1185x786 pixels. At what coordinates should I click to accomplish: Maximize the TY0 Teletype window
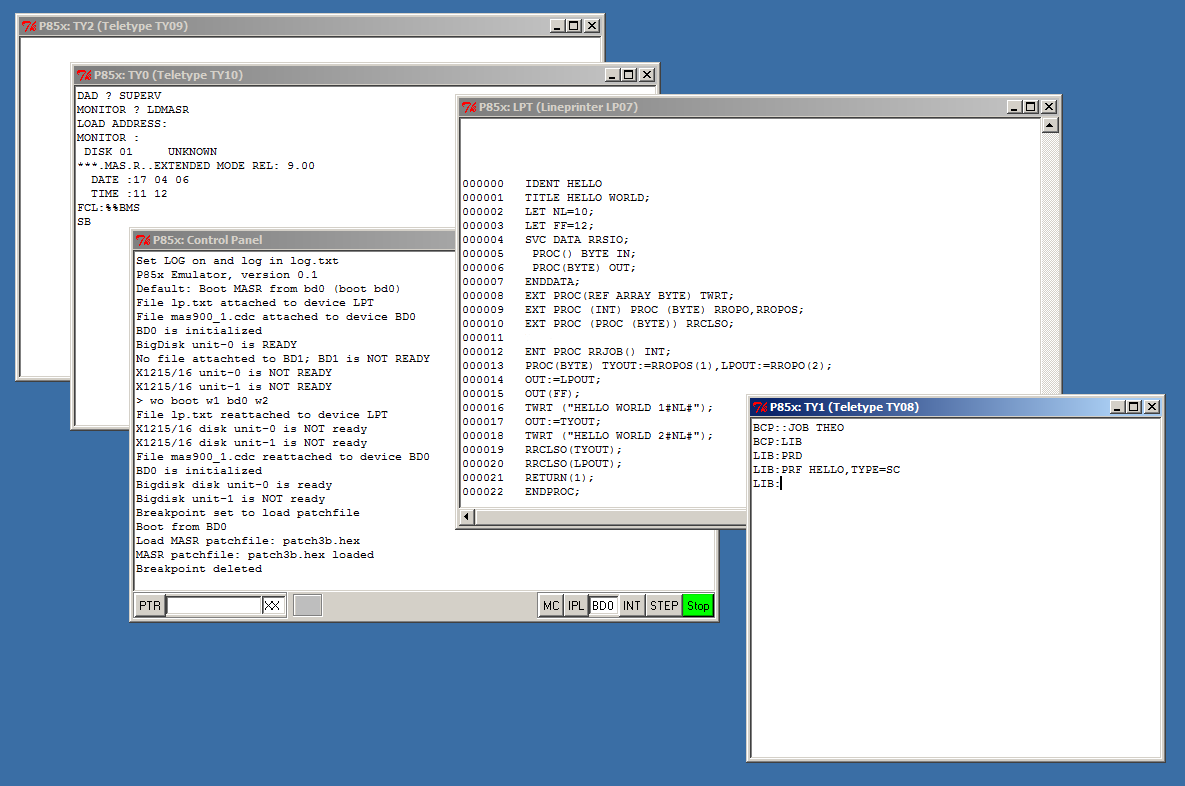tap(628, 75)
